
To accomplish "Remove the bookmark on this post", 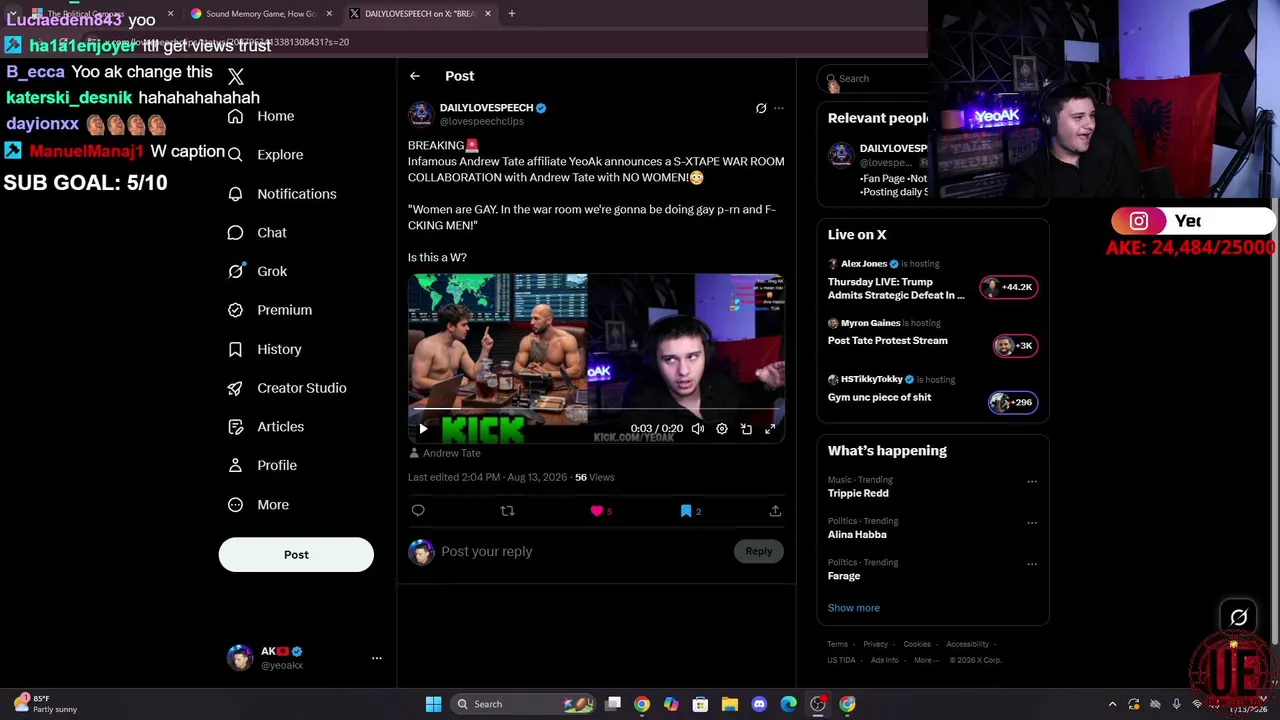I will tap(686, 511).
